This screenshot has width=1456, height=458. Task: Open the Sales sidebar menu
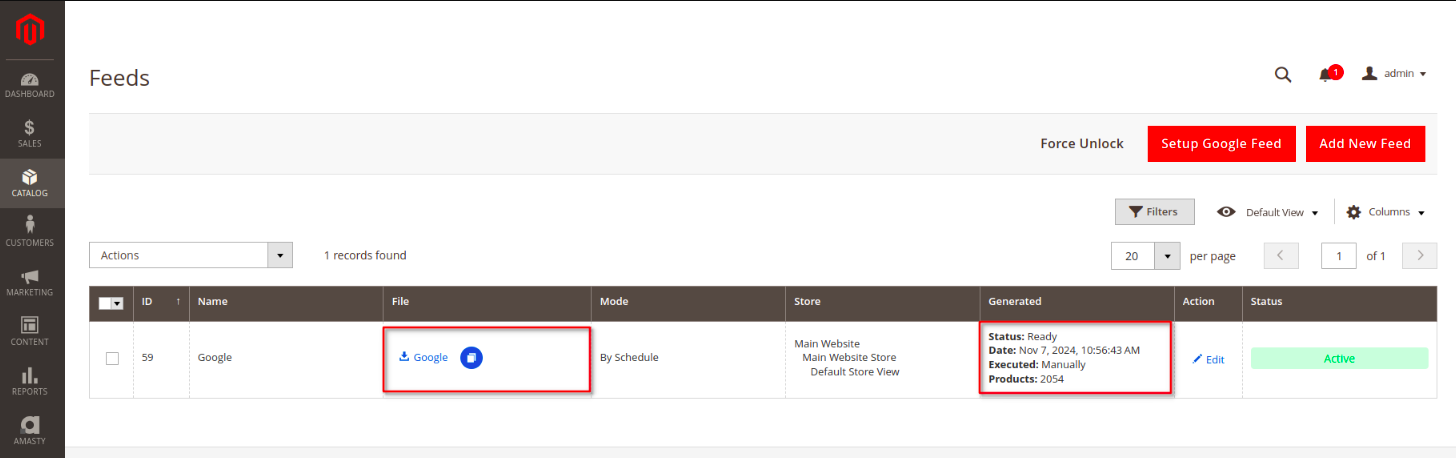(30, 134)
